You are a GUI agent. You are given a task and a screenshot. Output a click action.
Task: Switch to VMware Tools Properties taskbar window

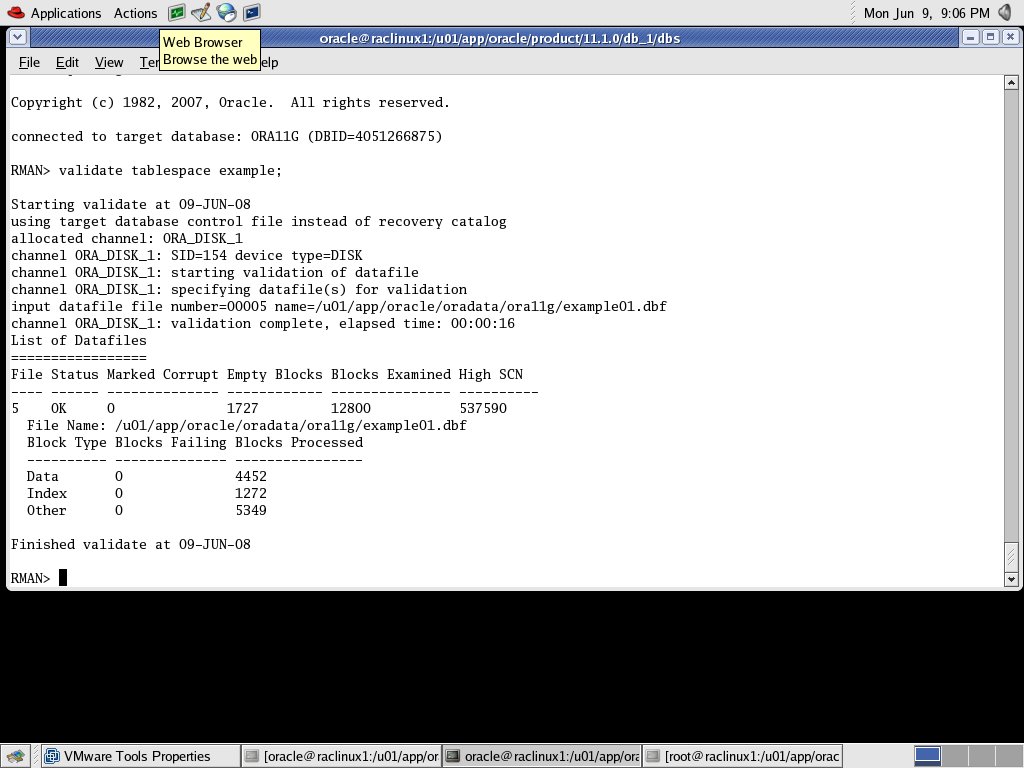(140, 756)
